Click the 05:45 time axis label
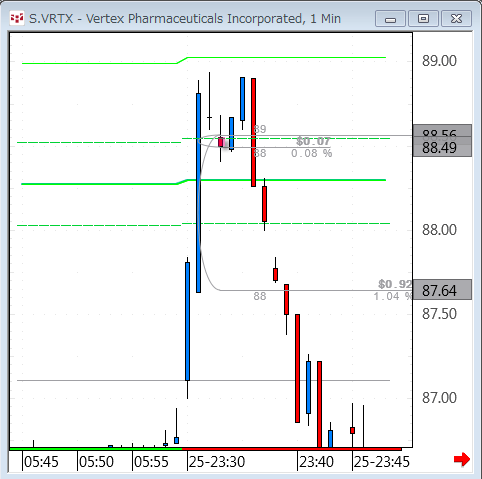The width and height of the screenshot is (482, 479). click(41, 462)
